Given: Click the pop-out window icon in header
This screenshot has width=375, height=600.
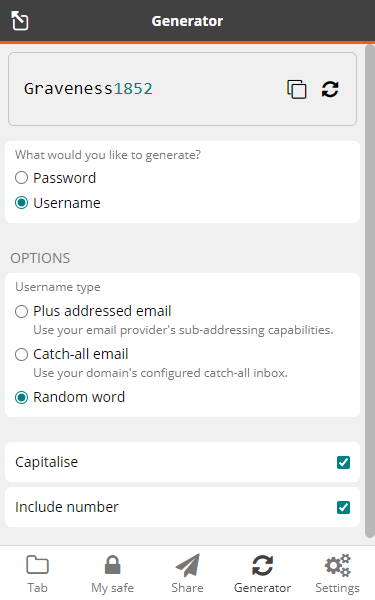Looking at the screenshot, I should (x=20, y=20).
